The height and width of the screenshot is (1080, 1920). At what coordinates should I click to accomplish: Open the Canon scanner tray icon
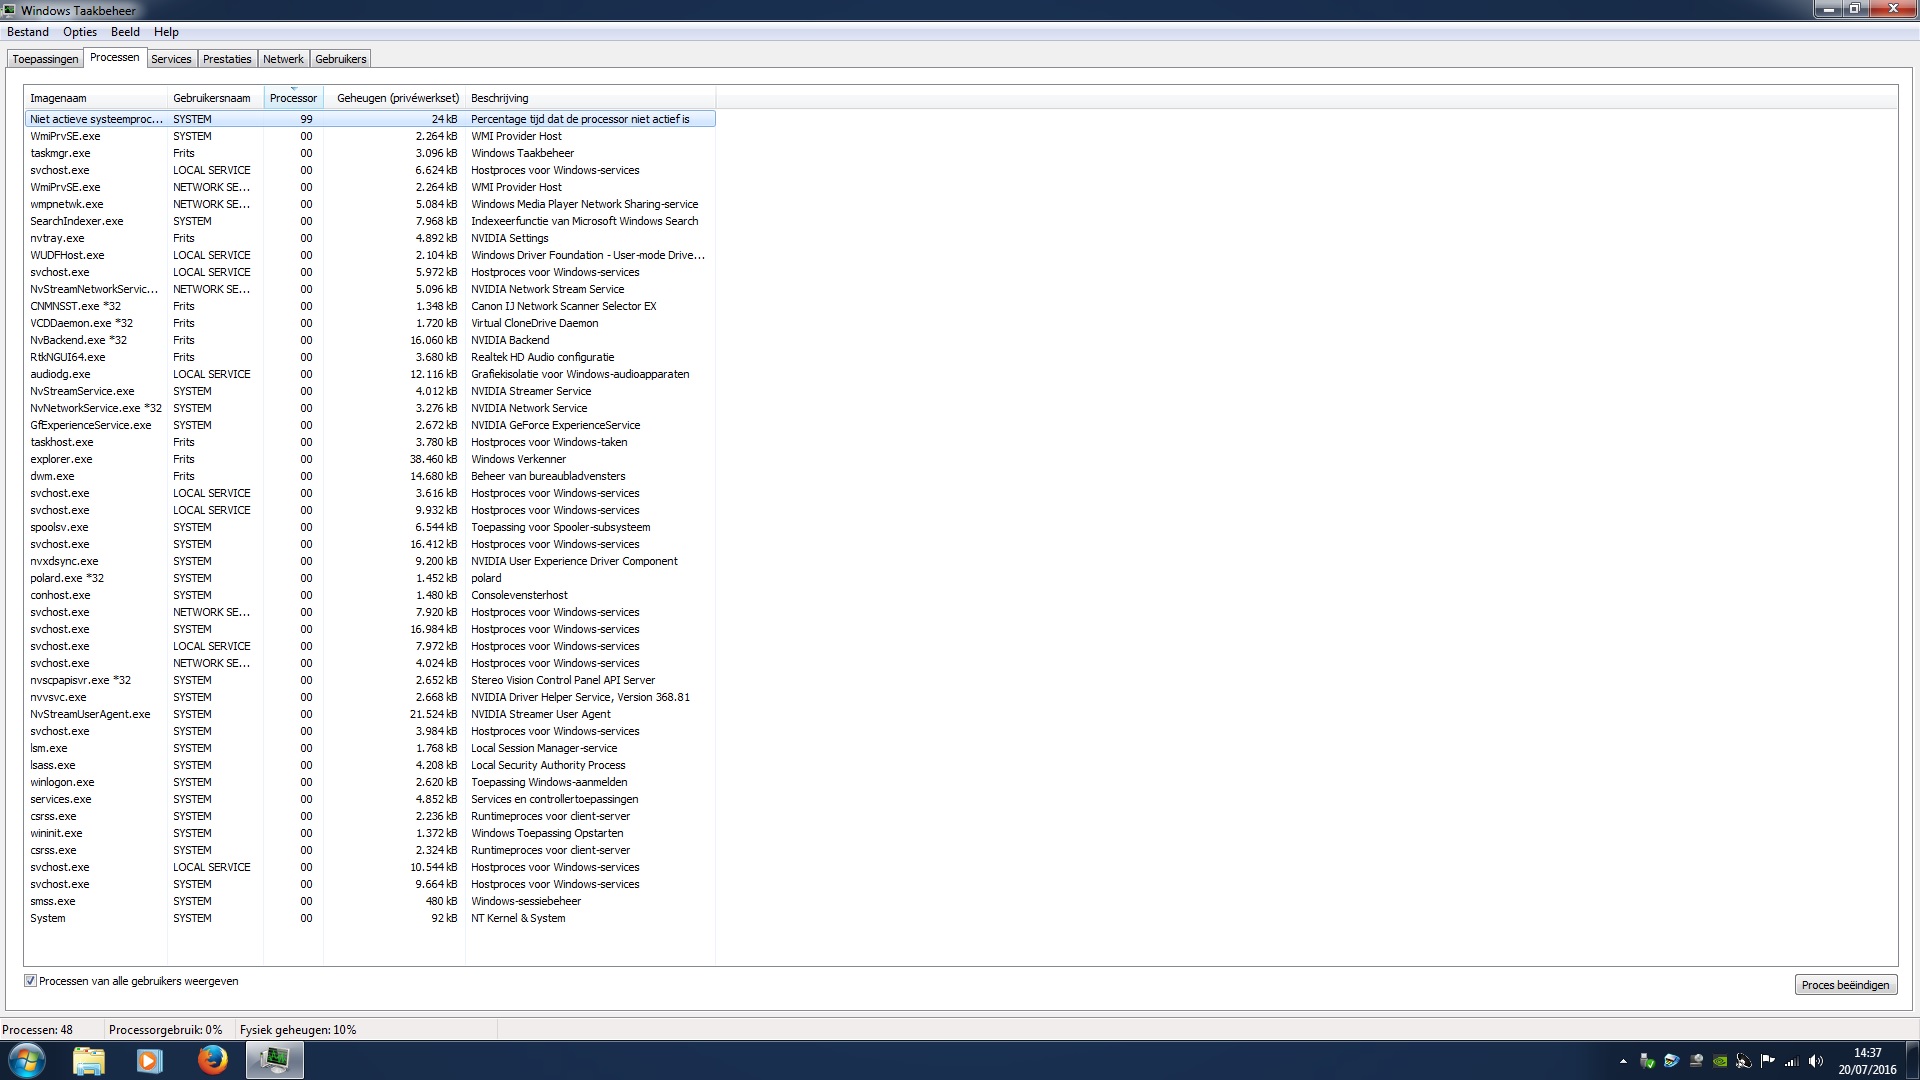(1671, 1061)
